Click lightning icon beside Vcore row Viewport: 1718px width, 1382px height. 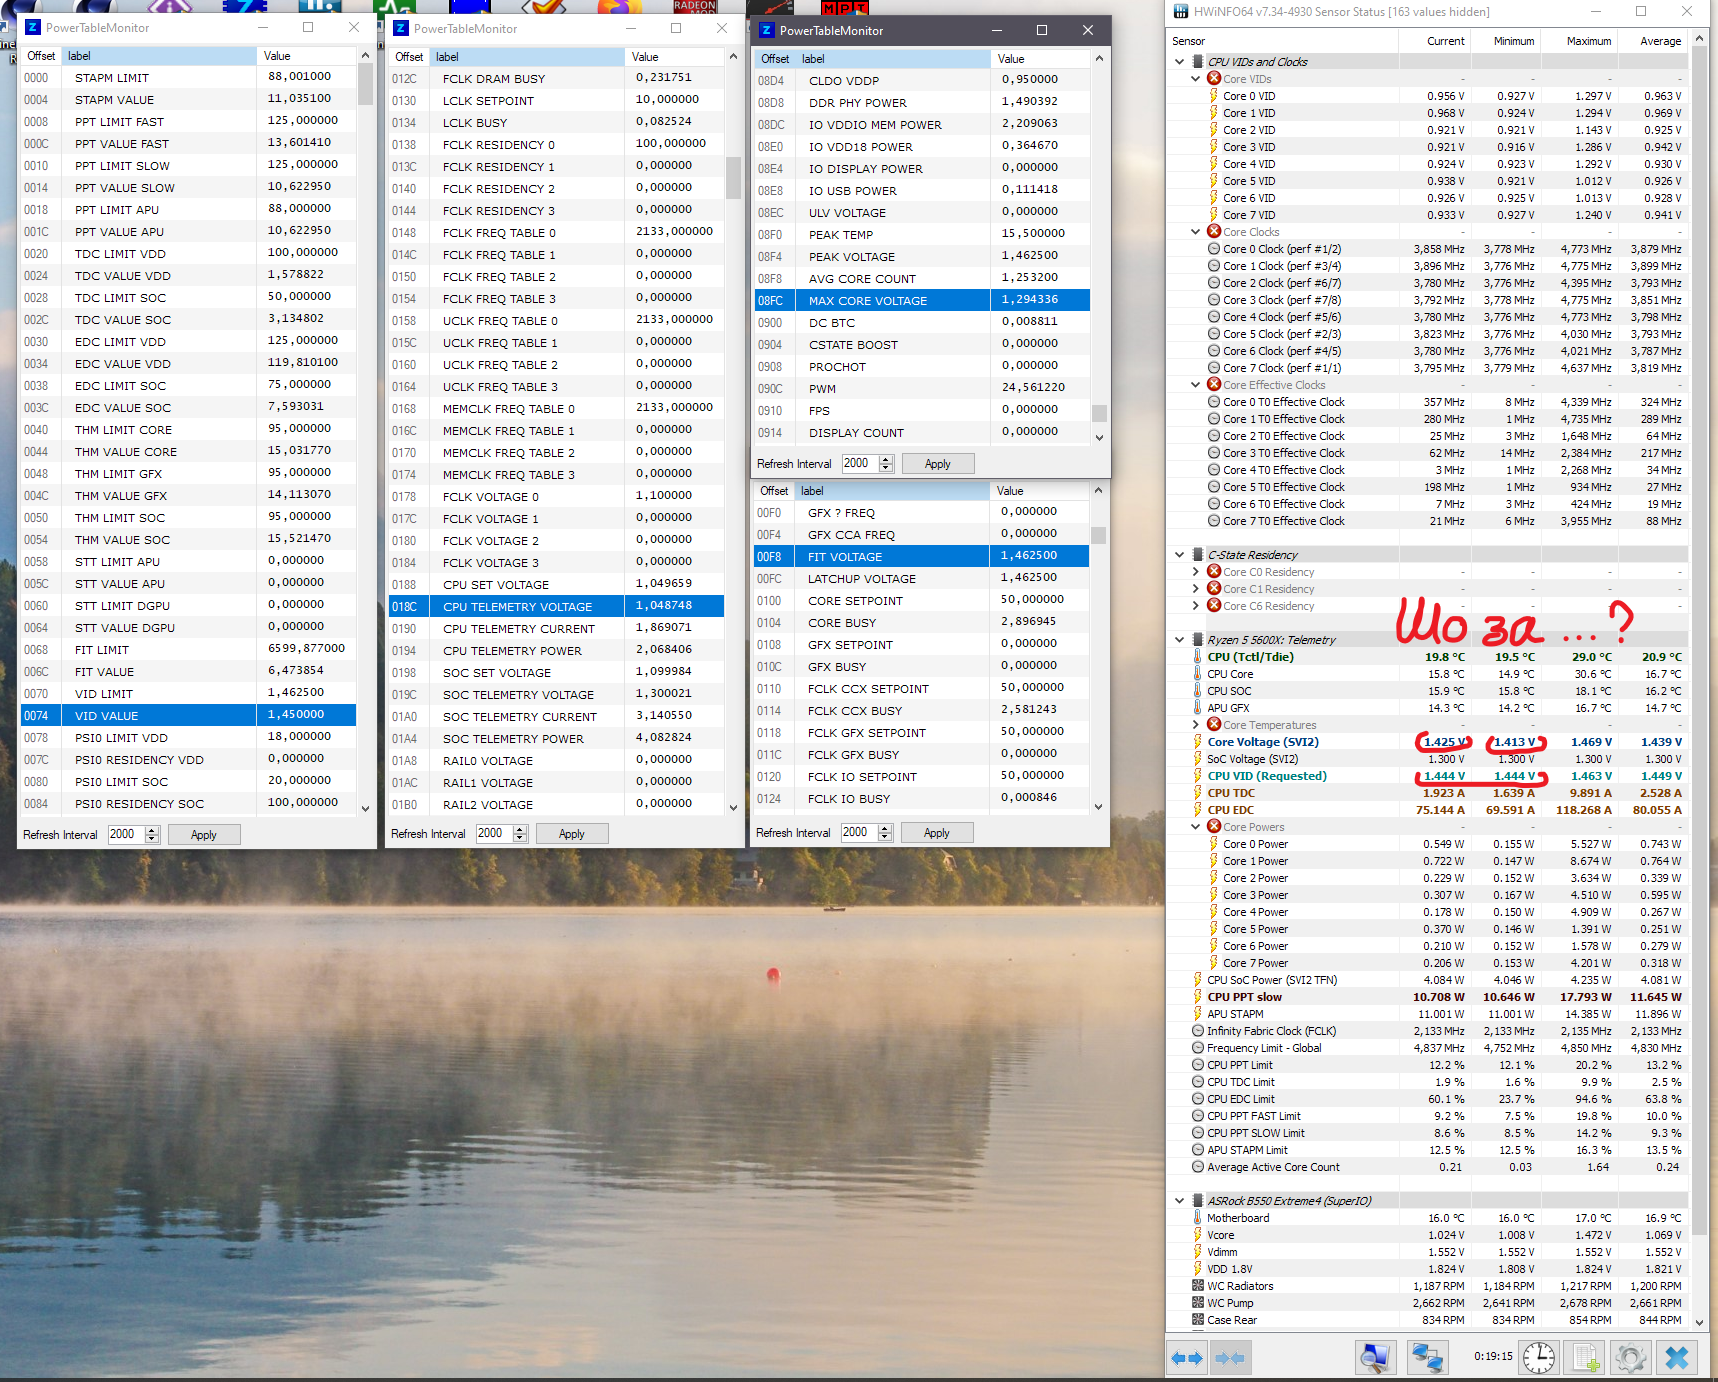[1197, 1235]
